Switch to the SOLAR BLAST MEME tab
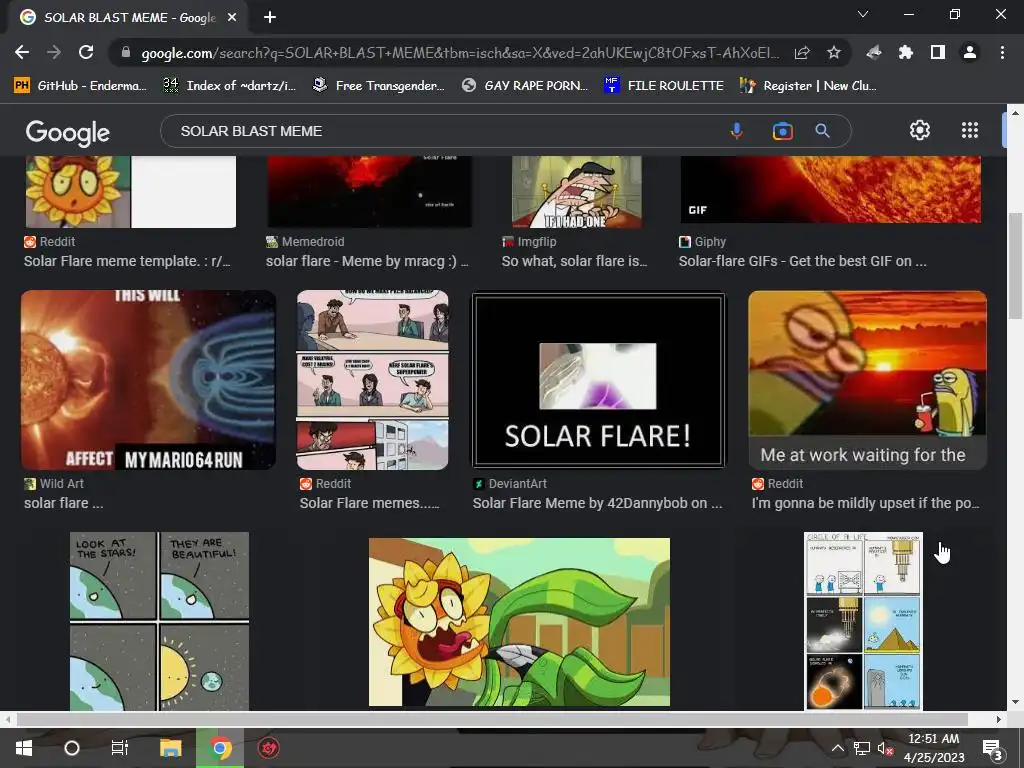Screen dimensions: 1024x768 (128, 18)
